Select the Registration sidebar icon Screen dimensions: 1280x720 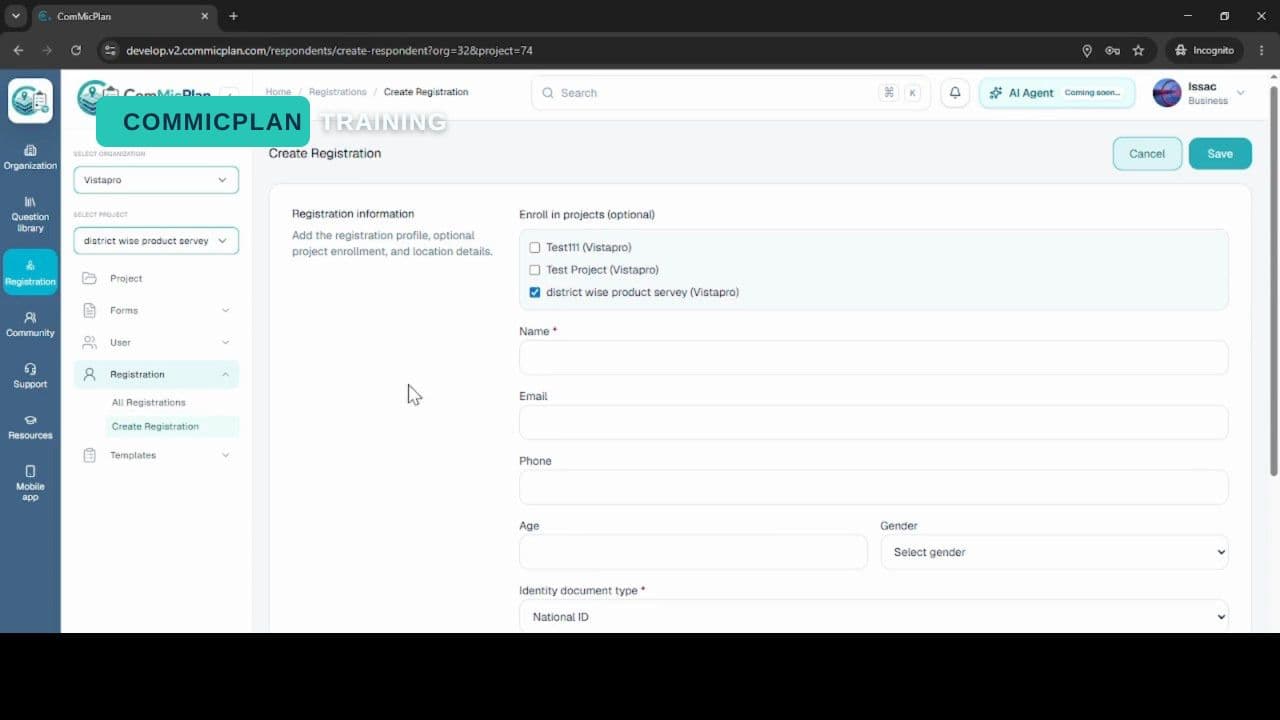point(30,272)
